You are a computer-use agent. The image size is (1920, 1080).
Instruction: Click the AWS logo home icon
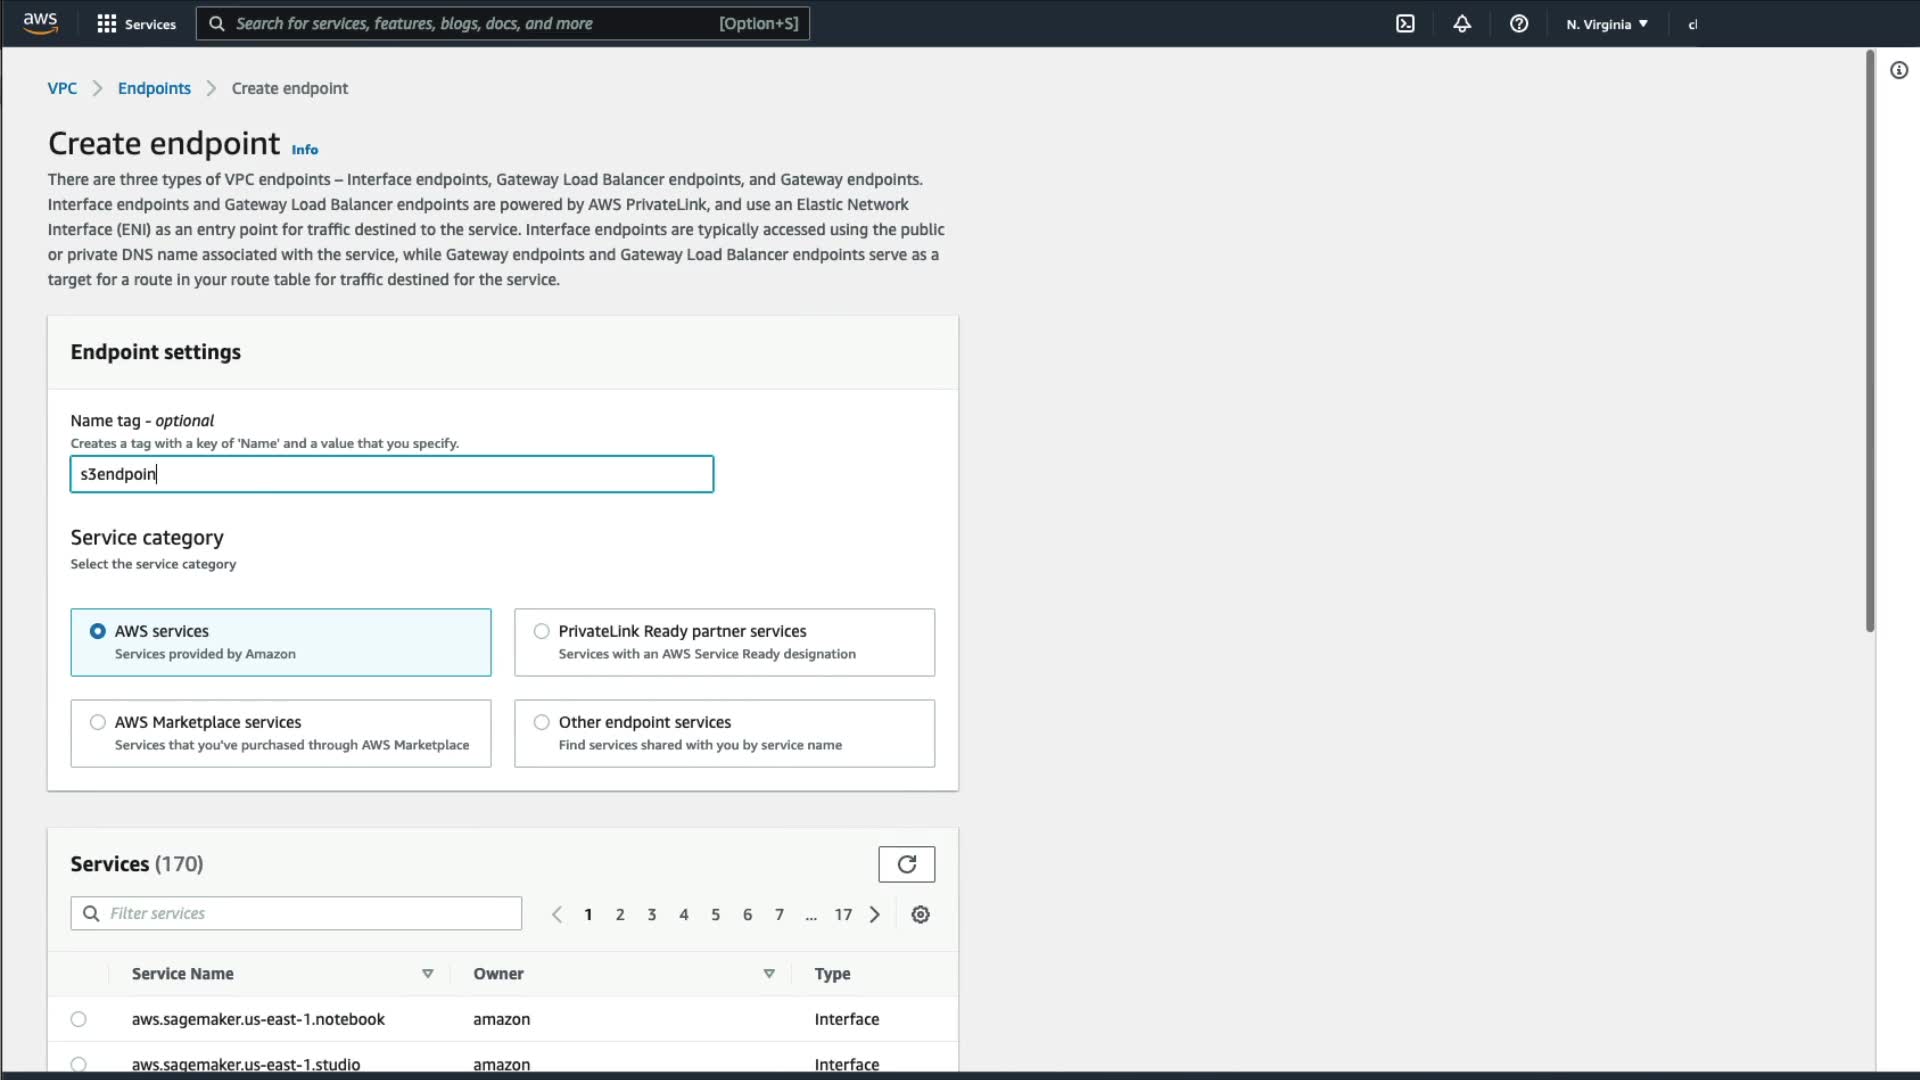click(x=40, y=23)
